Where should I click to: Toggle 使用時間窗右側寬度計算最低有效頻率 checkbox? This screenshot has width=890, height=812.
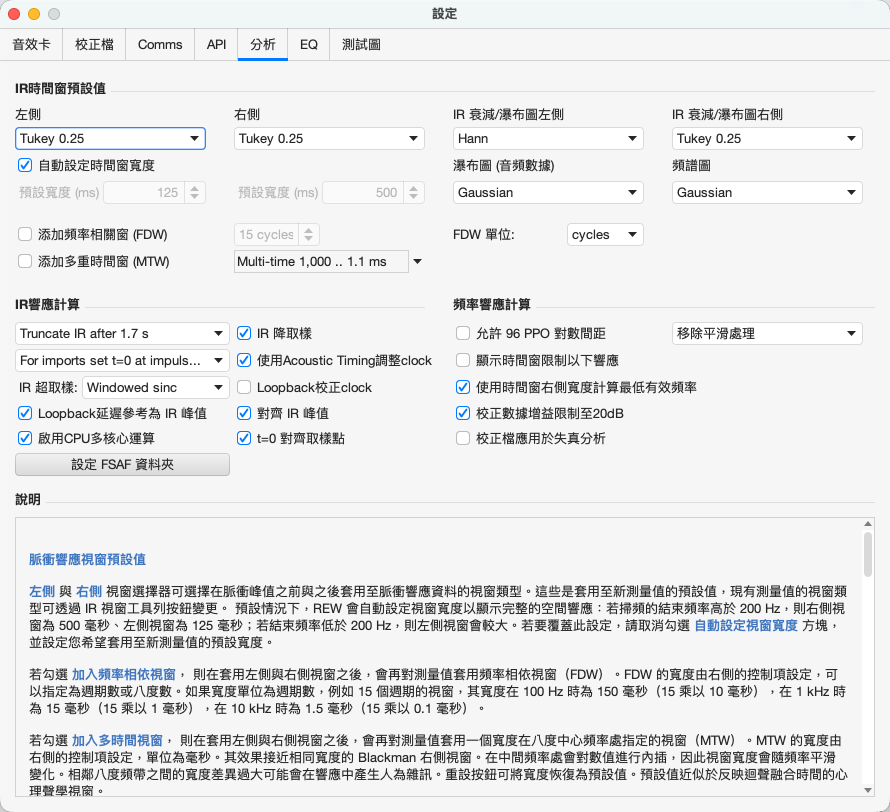point(463,387)
